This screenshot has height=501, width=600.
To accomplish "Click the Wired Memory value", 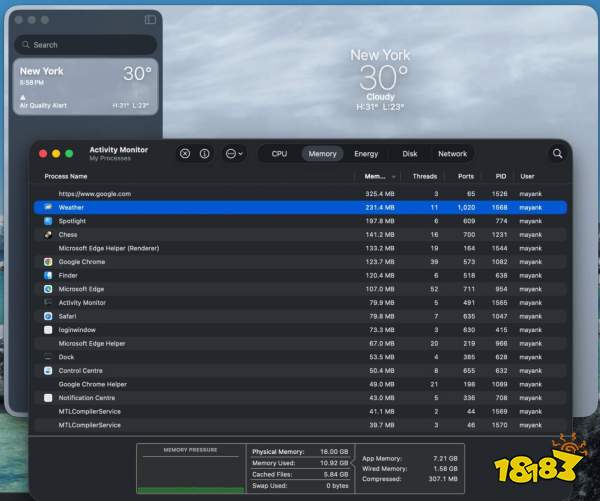I will click(x=445, y=469).
